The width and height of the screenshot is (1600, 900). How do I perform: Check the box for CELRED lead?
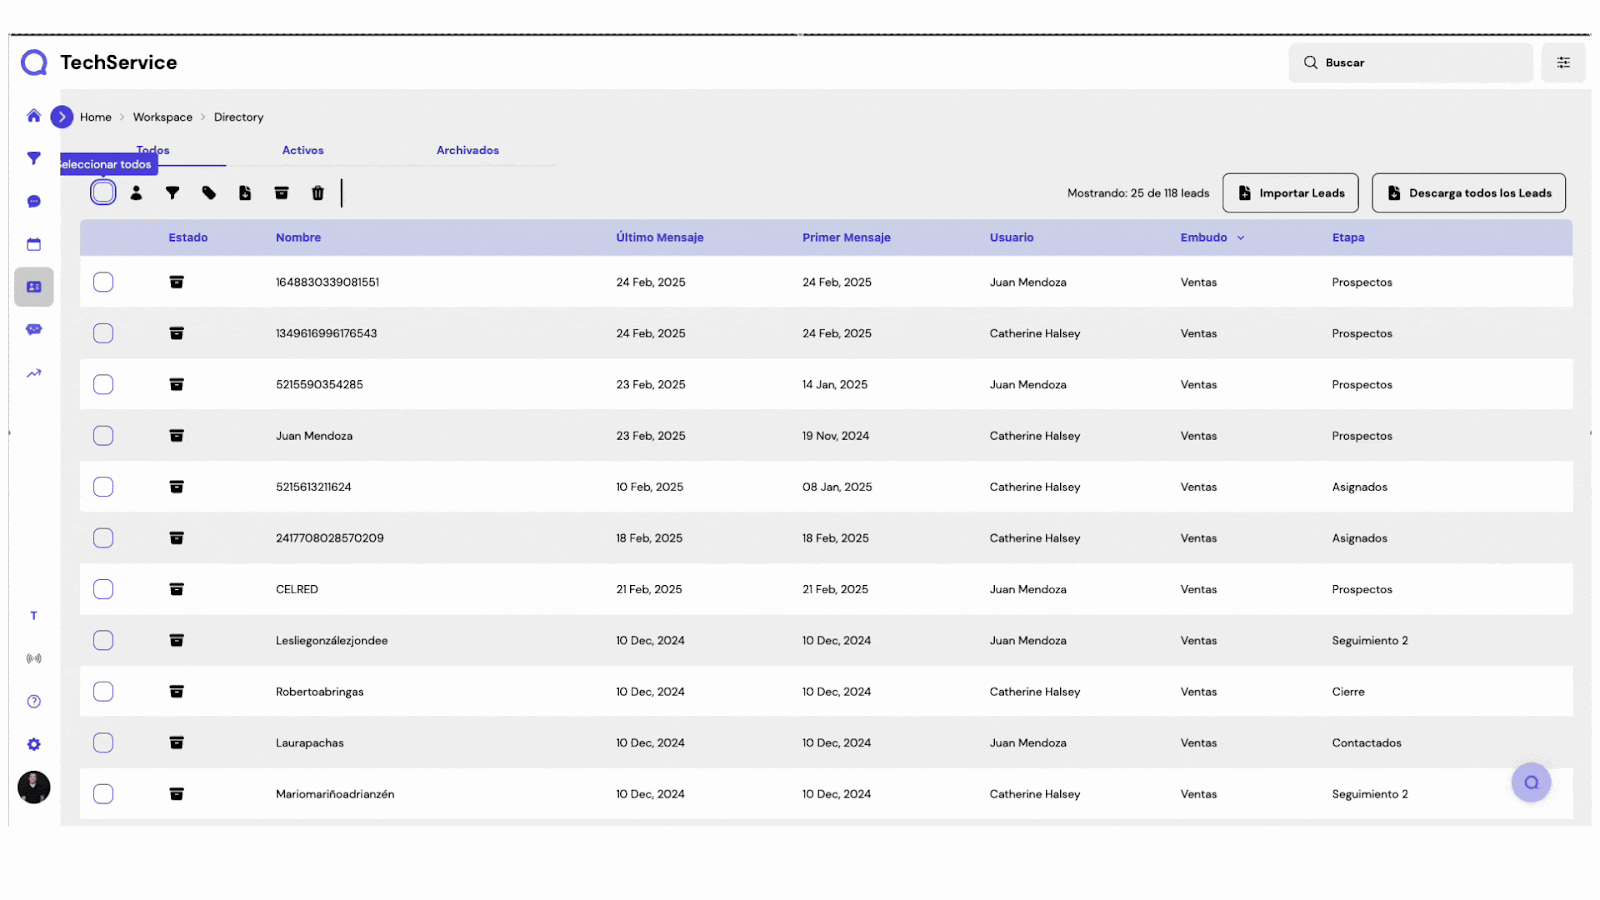(x=103, y=589)
